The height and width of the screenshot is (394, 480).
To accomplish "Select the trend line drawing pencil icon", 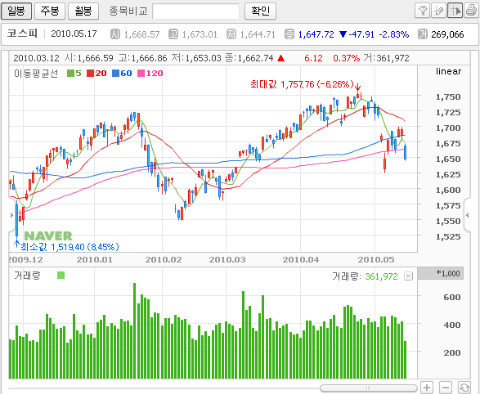I will coord(438,10).
